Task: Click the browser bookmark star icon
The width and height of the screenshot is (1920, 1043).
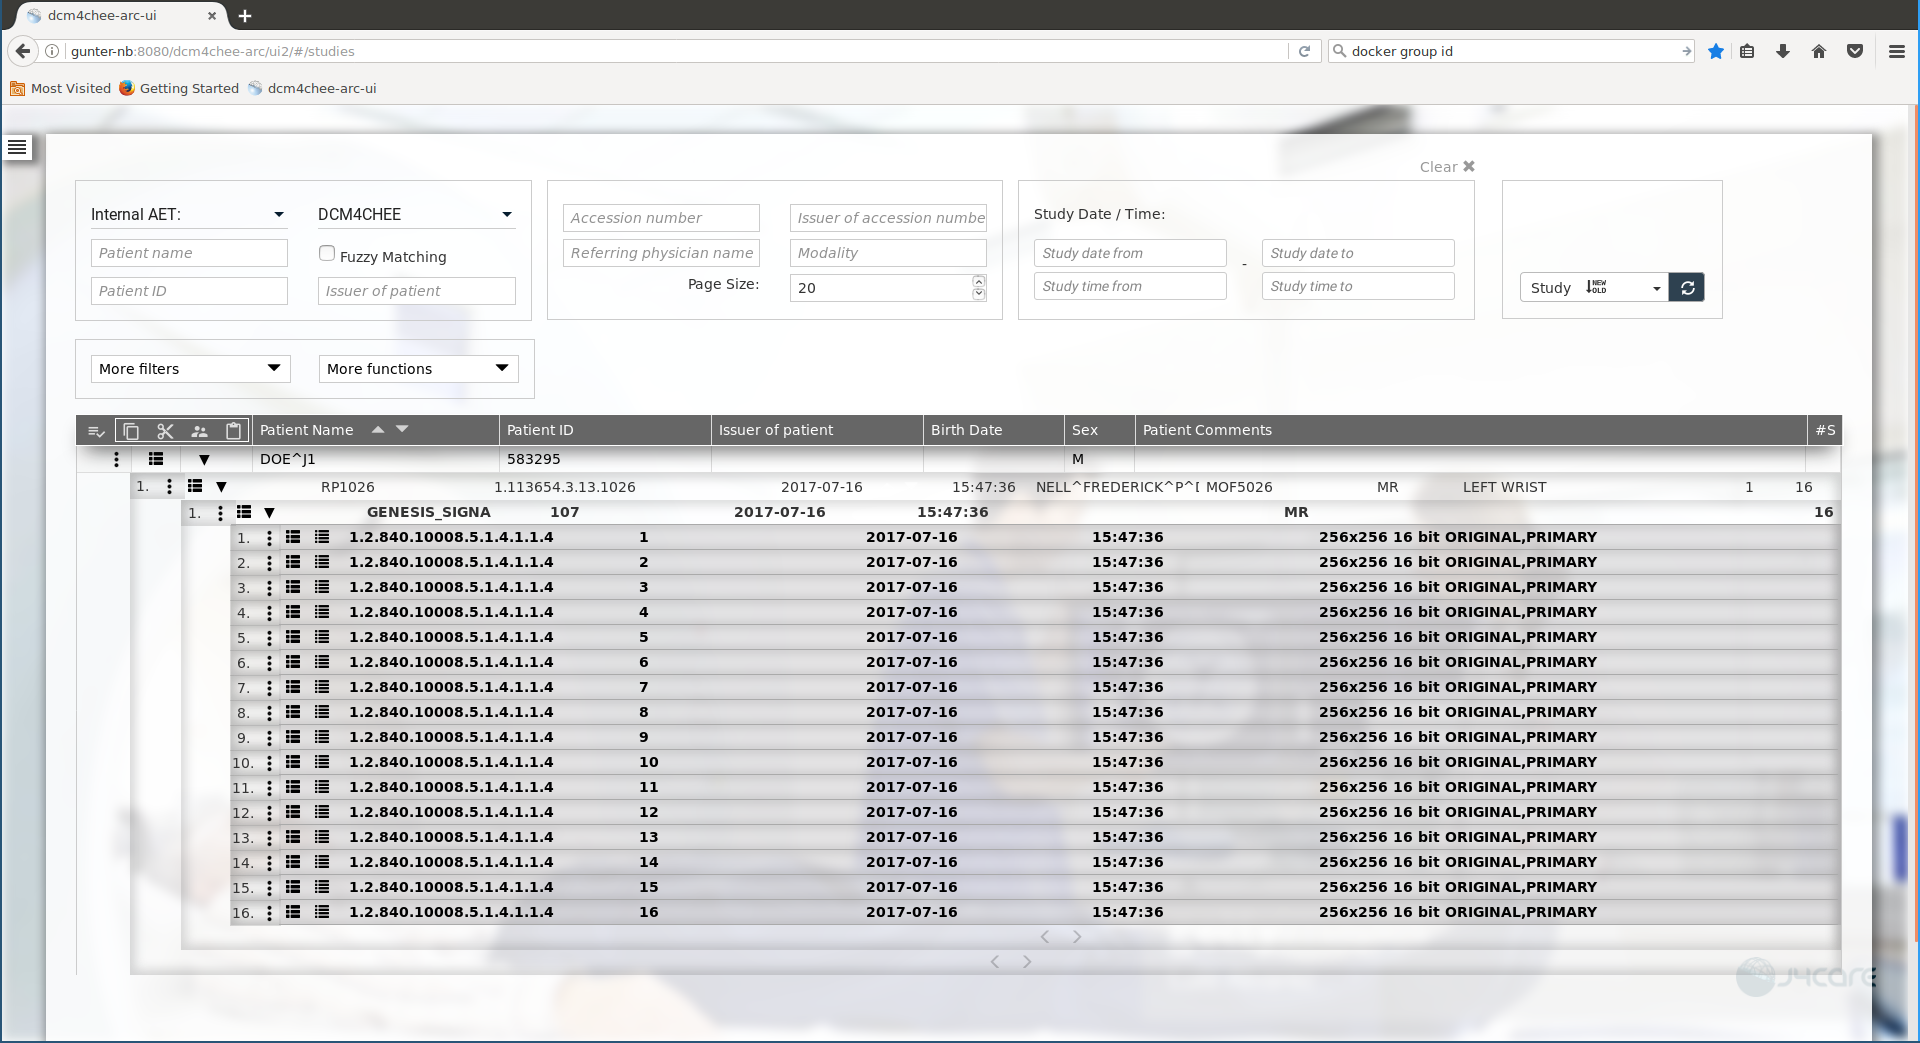Action: [x=1716, y=51]
